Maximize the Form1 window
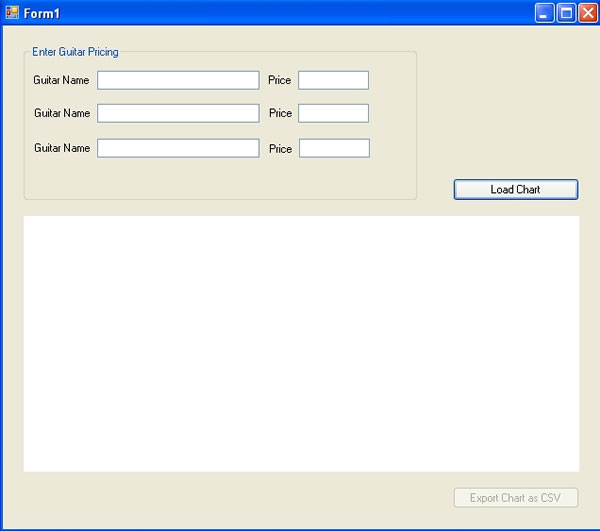600x531 pixels. [566, 13]
